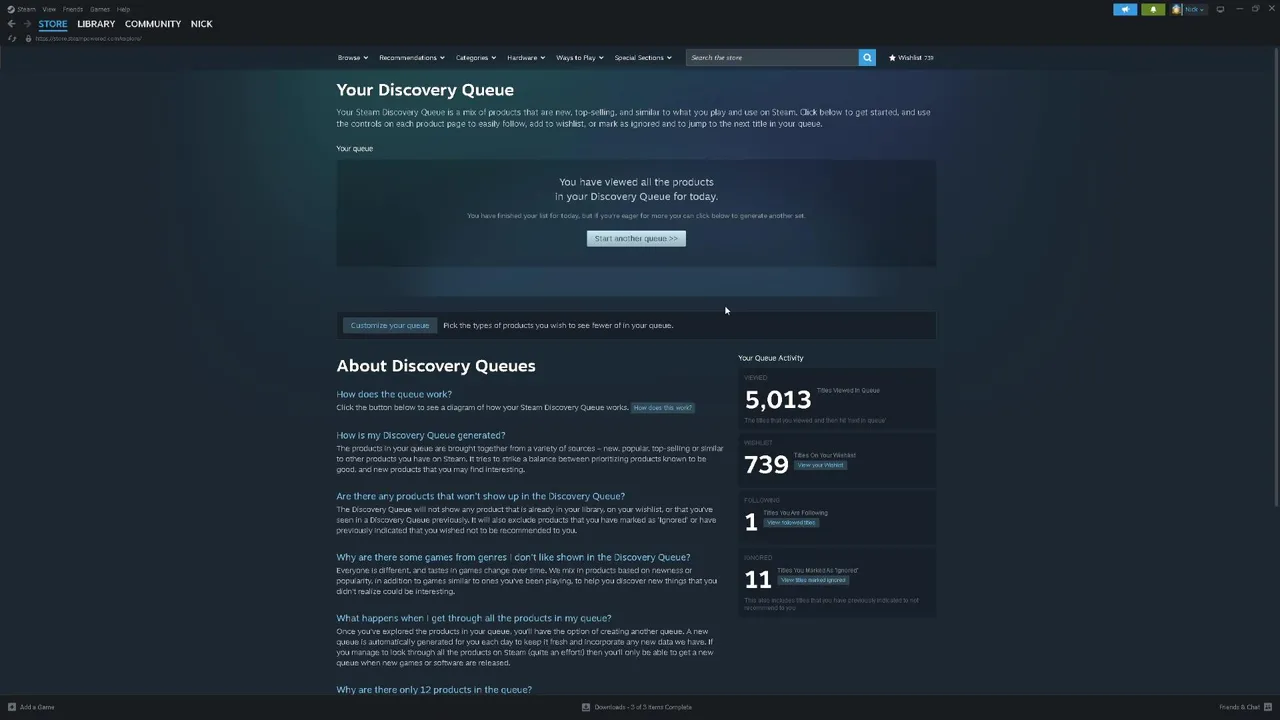This screenshot has width=1280, height=720.
Task: Click the Wishlist star icon
Action: [x=892, y=58]
